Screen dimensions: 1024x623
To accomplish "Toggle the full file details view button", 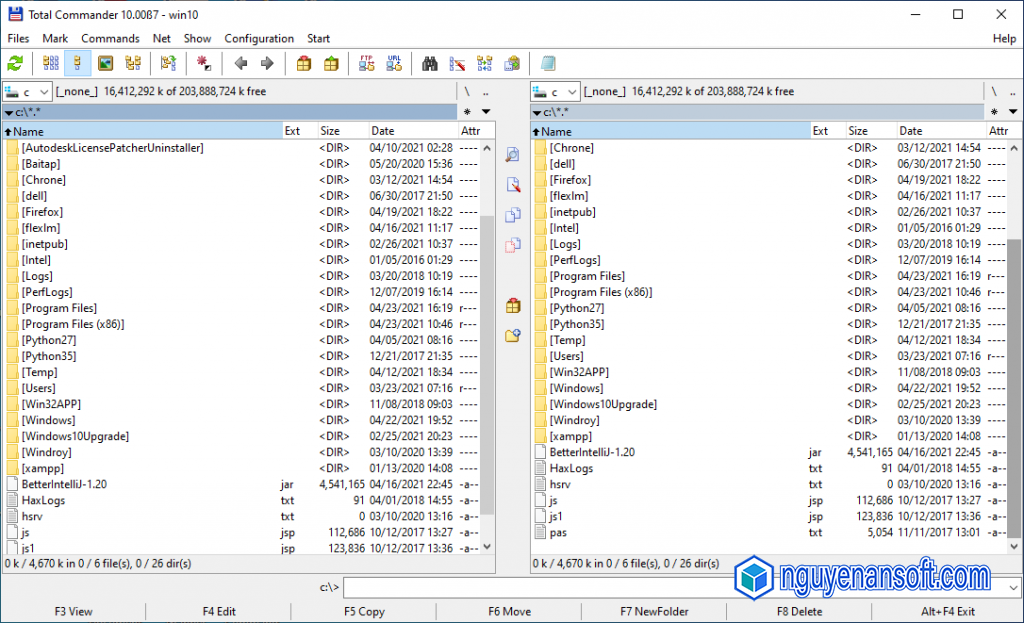I will (78, 63).
